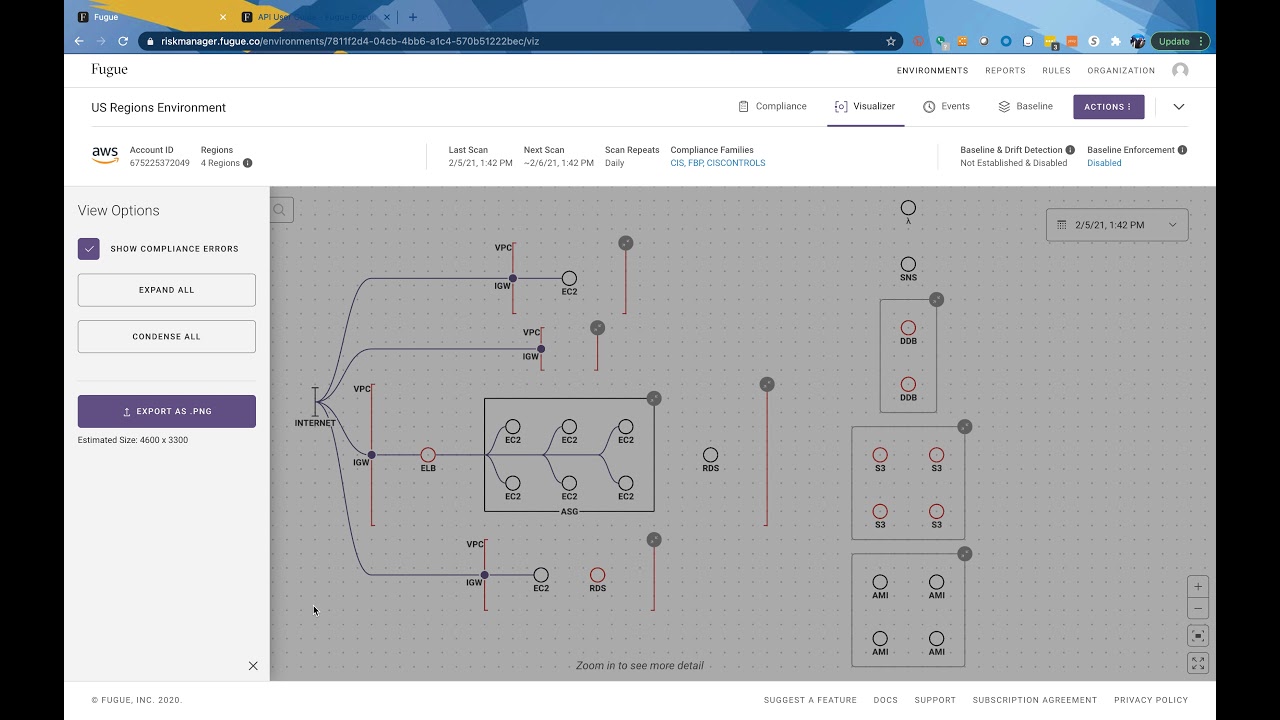Click the EXPAND ALL button

point(167,290)
